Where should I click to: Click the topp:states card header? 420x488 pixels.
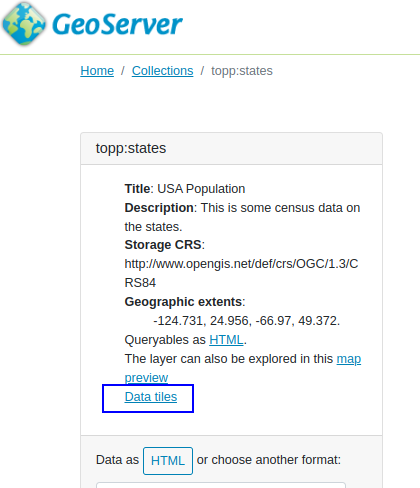coord(231,148)
